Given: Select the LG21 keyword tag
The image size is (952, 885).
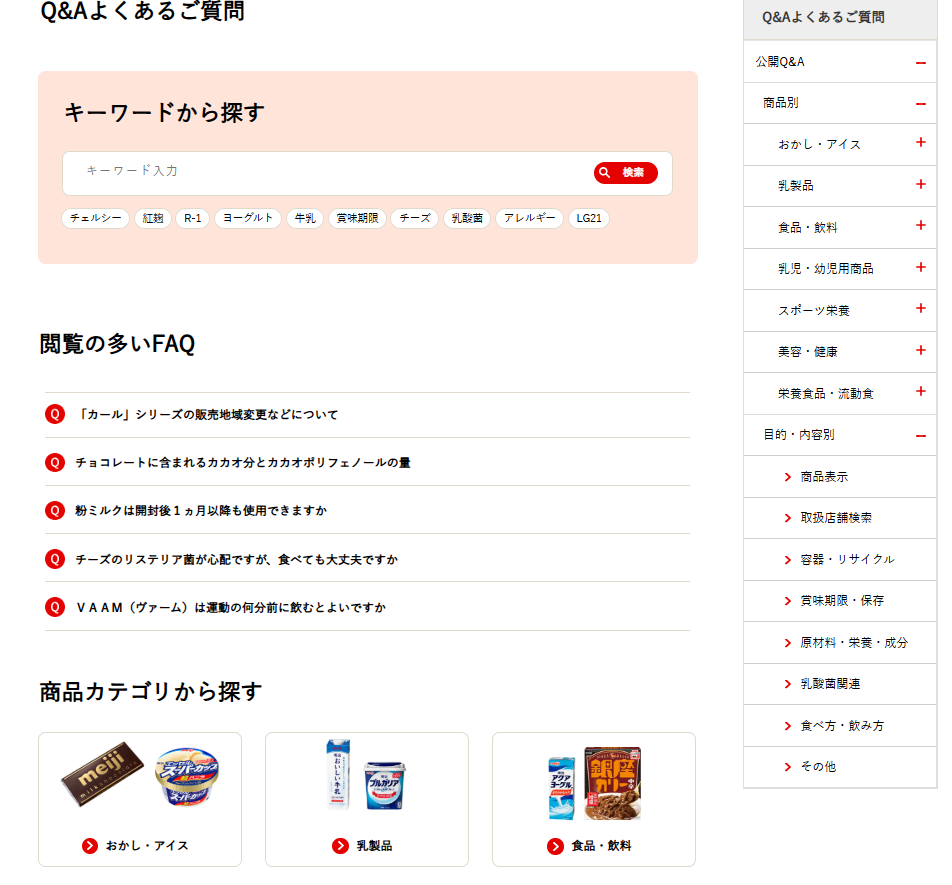Looking at the screenshot, I should (x=588, y=218).
